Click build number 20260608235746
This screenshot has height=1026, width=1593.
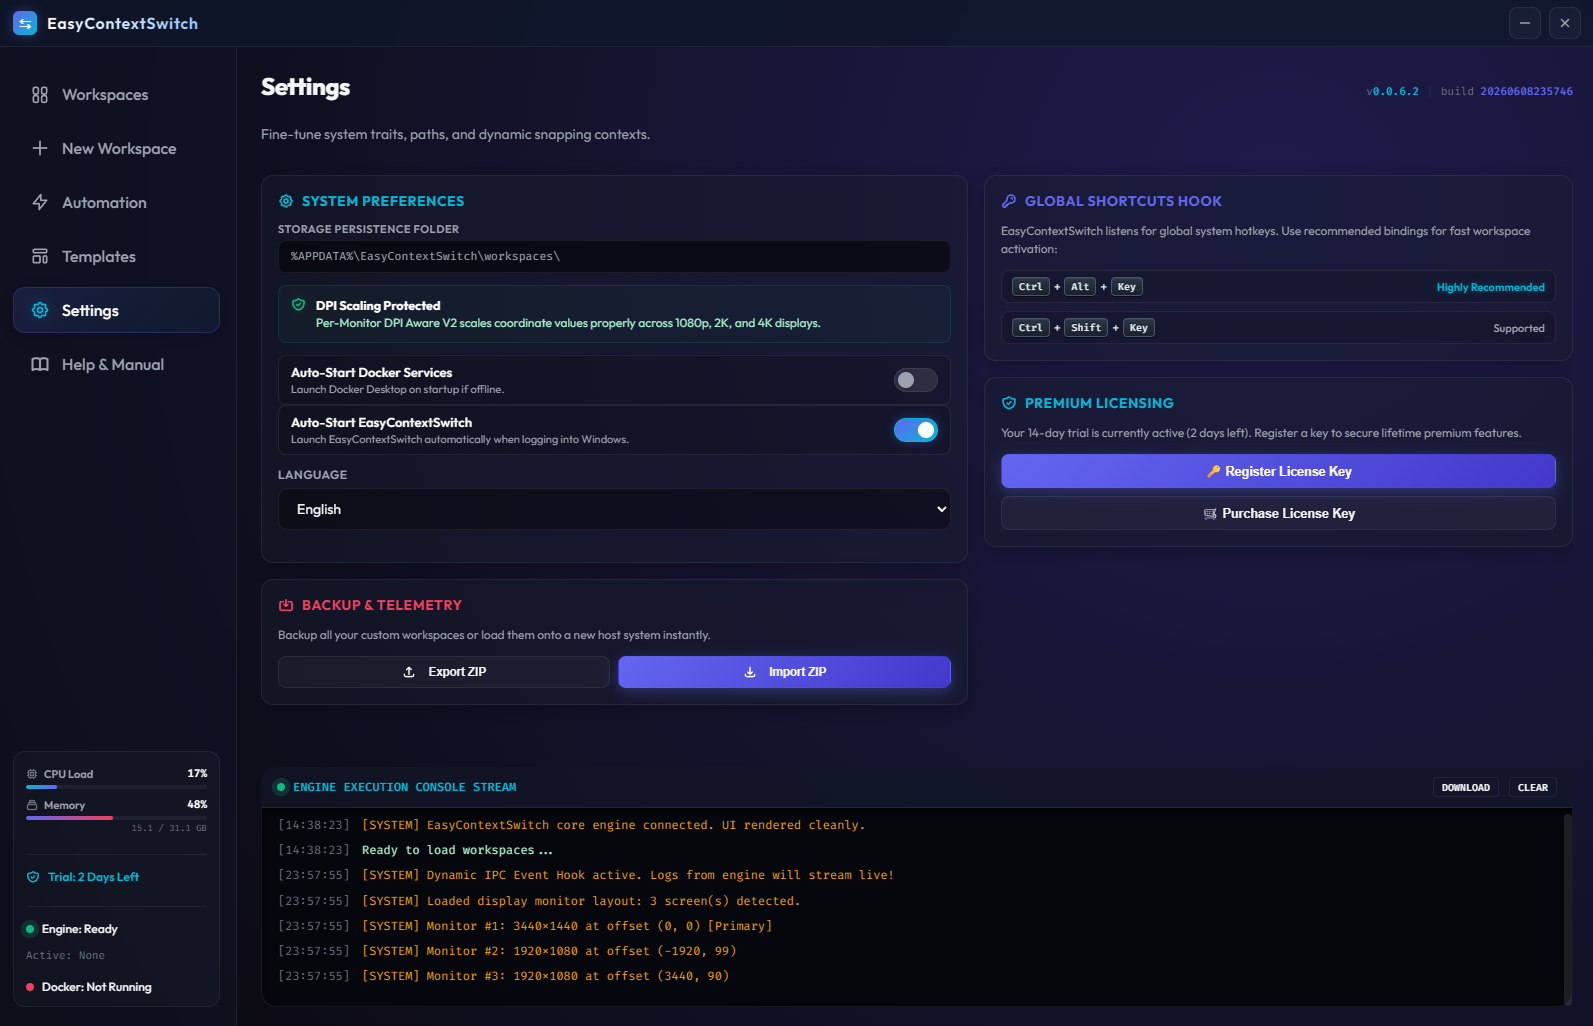tap(1526, 91)
